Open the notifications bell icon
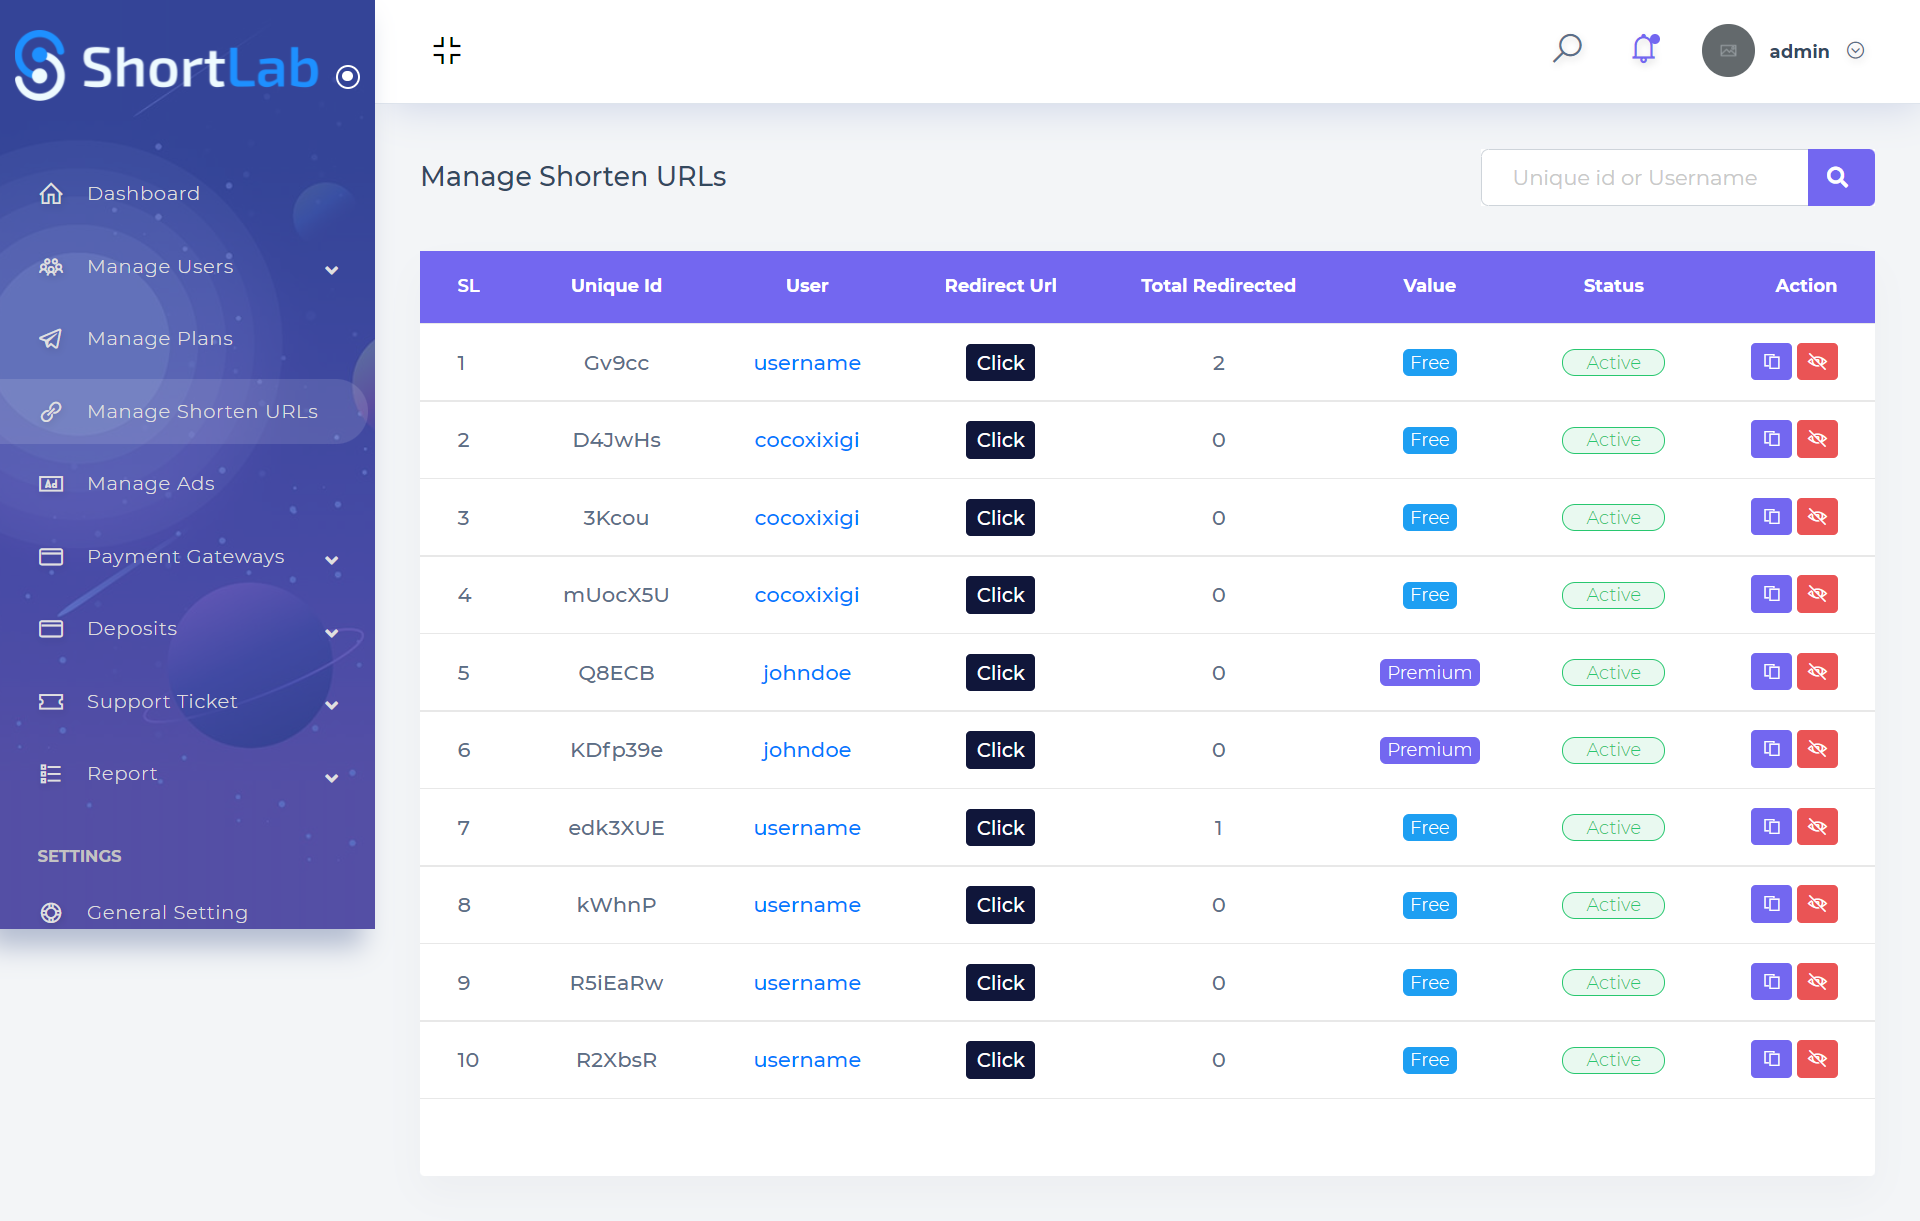 tap(1644, 49)
